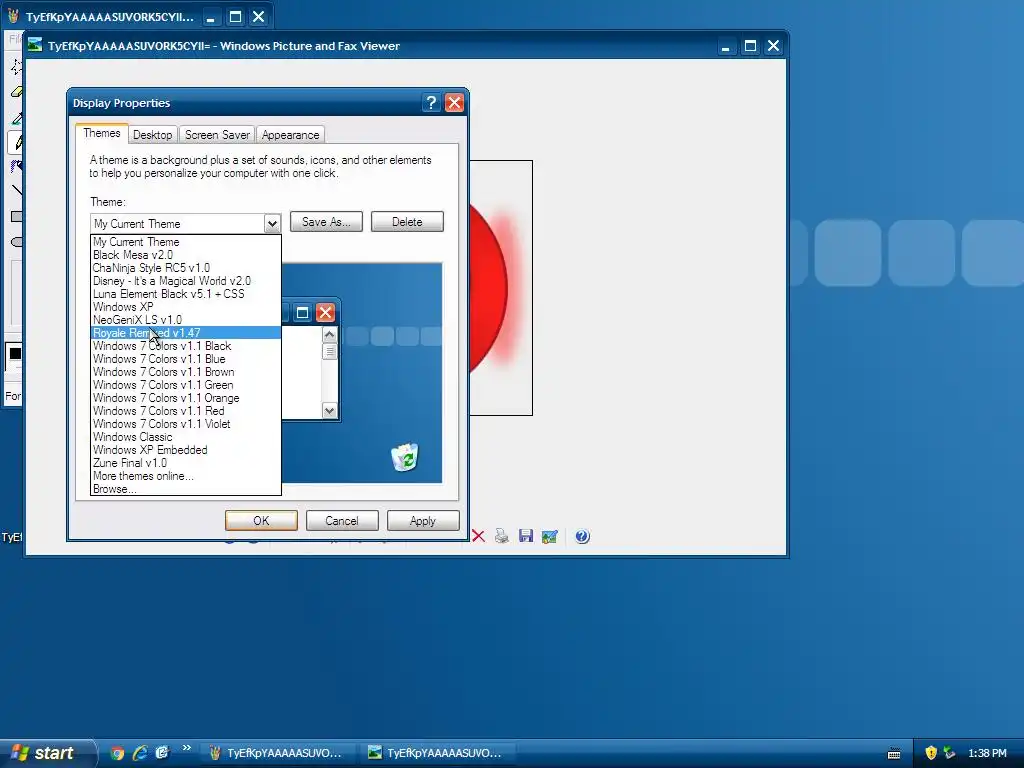Launch Google Chrome from Quick Launch
Image resolution: width=1024 pixels, height=768 pixels.
118,753
